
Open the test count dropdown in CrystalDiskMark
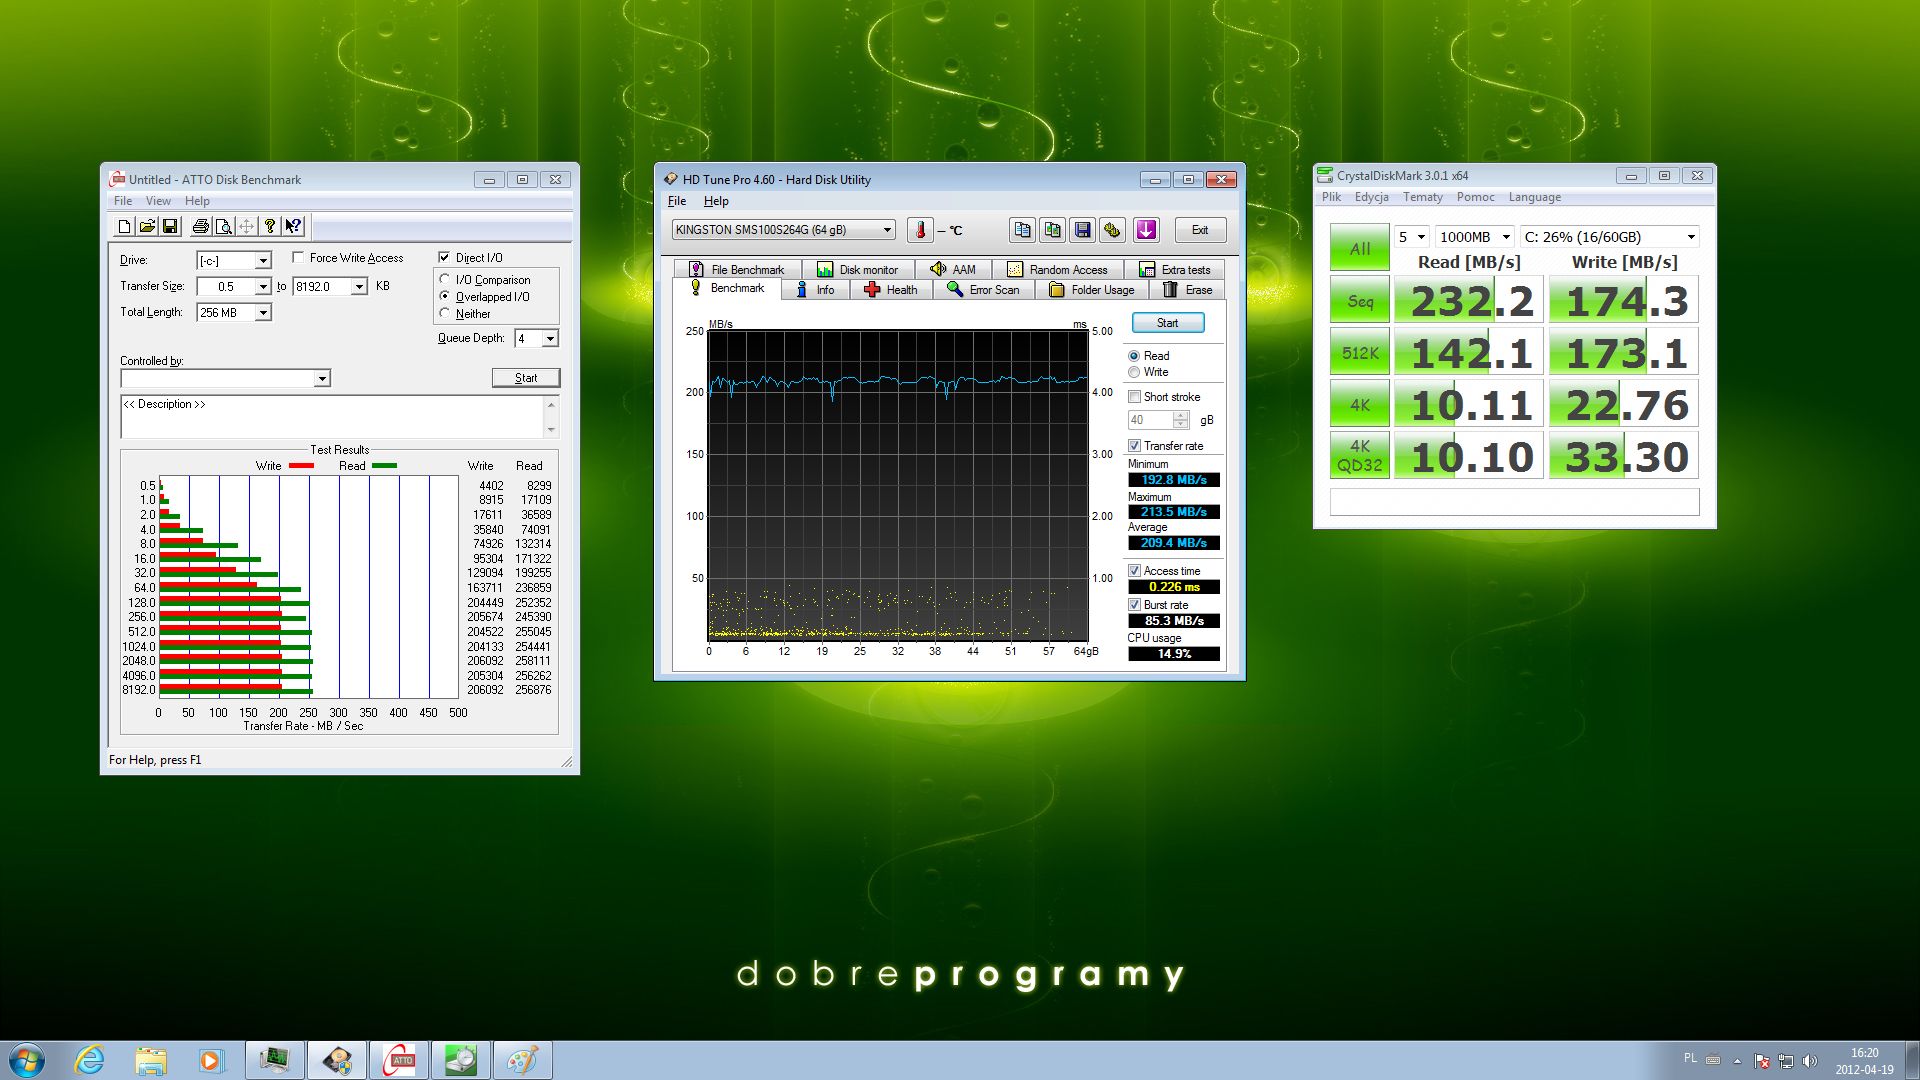point(1412,237)
